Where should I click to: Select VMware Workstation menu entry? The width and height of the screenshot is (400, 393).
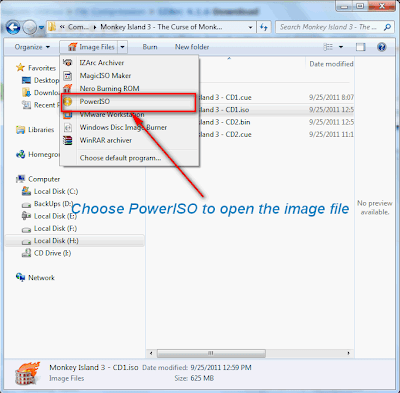(x=130, y=115)
